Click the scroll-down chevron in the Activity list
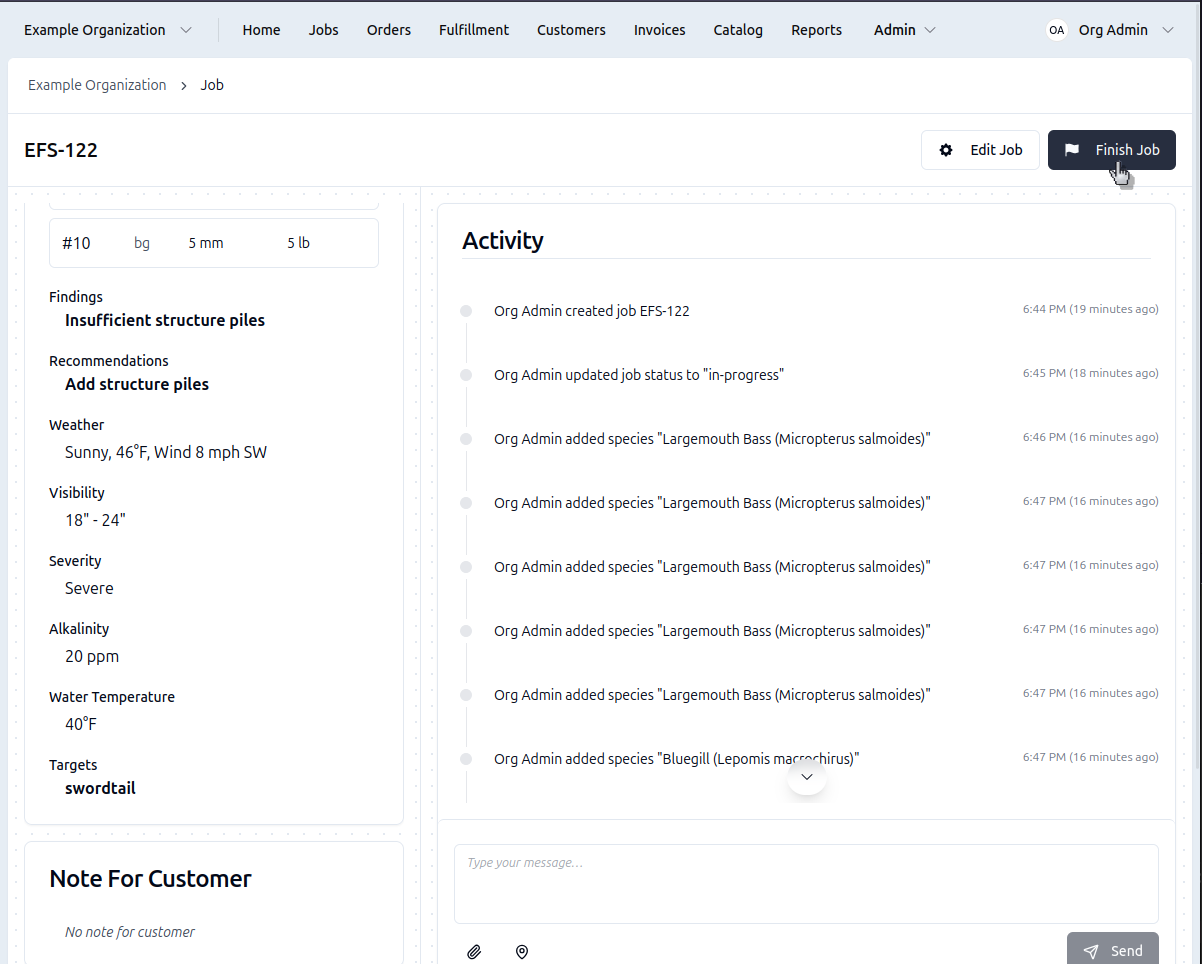Screen dimensions: 1202x964 point(807,777)
